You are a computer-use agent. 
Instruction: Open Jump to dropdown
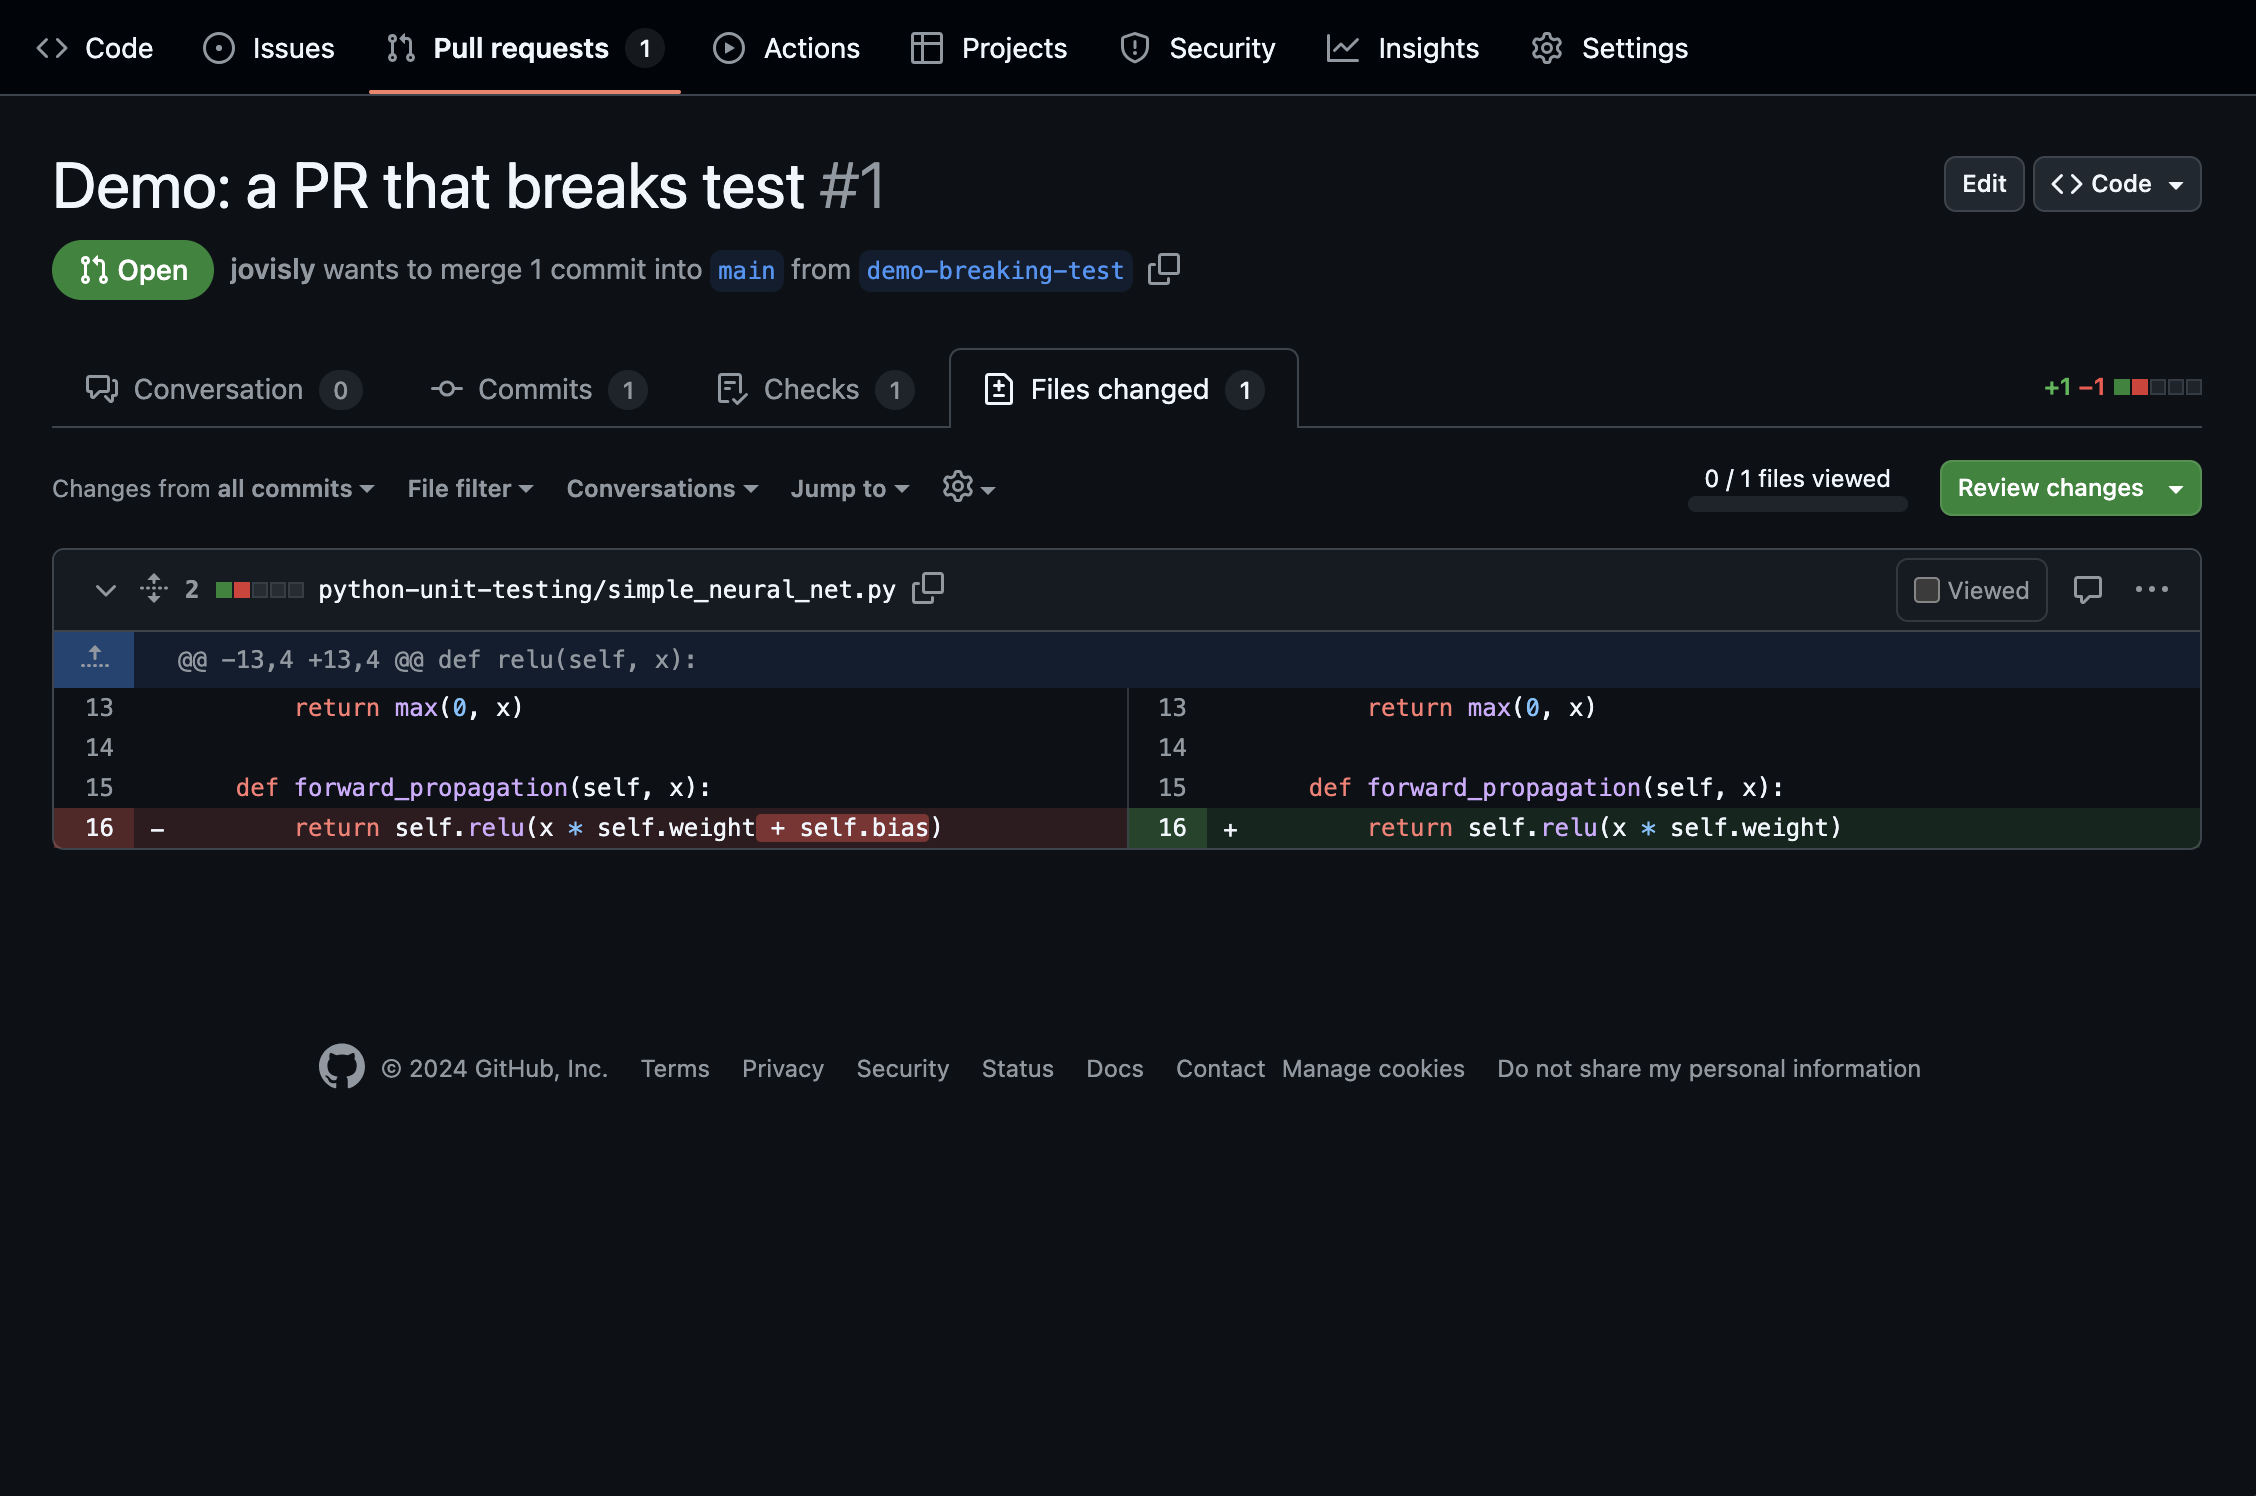click(850, 488)
